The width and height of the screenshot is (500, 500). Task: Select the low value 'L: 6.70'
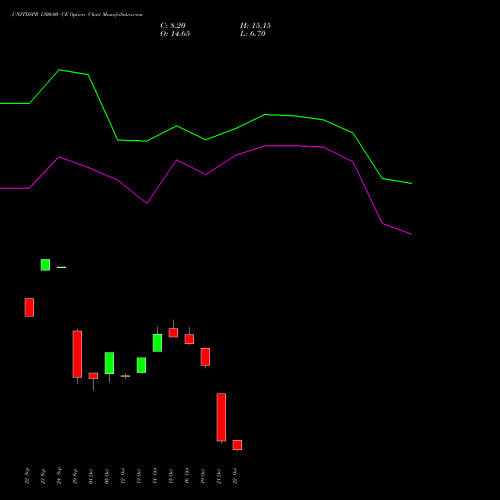[253, 34]
